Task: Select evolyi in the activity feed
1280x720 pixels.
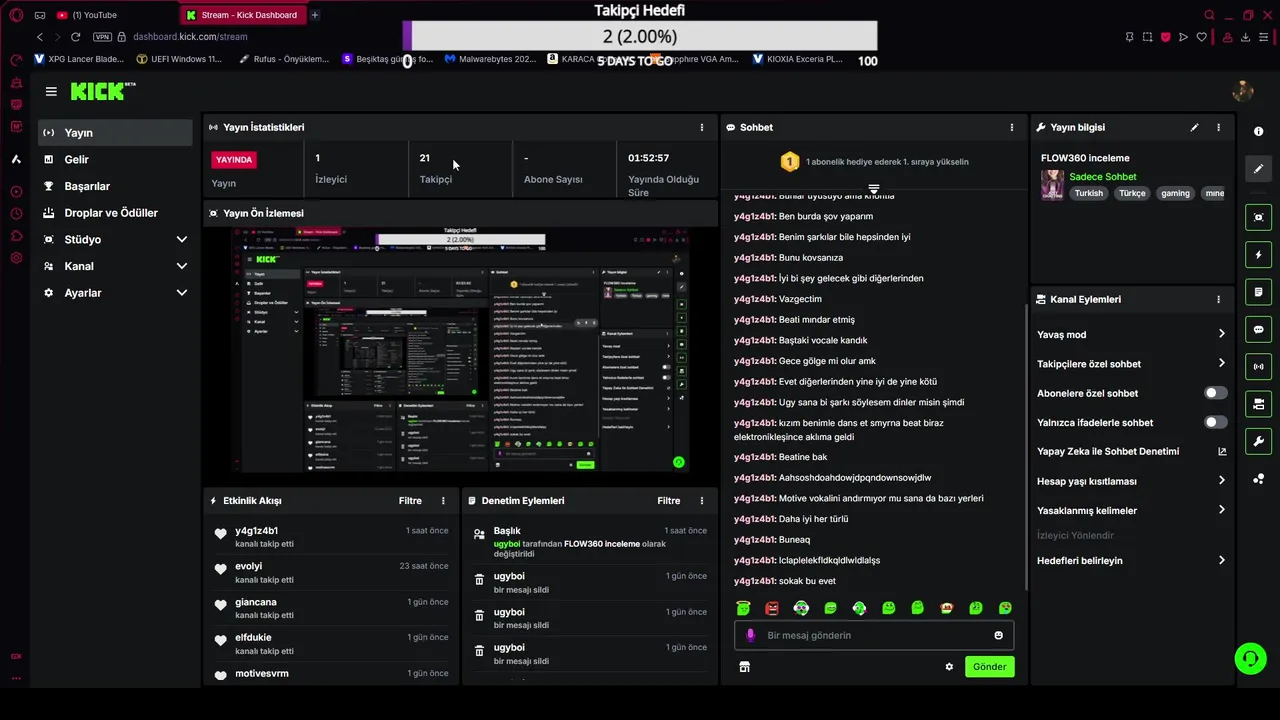Action: click(x=248, y=566)
